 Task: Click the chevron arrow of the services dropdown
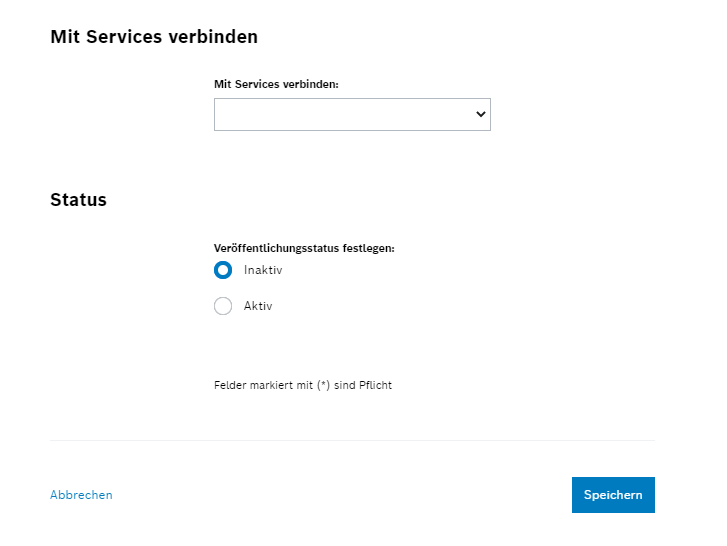tap(481, 114)
